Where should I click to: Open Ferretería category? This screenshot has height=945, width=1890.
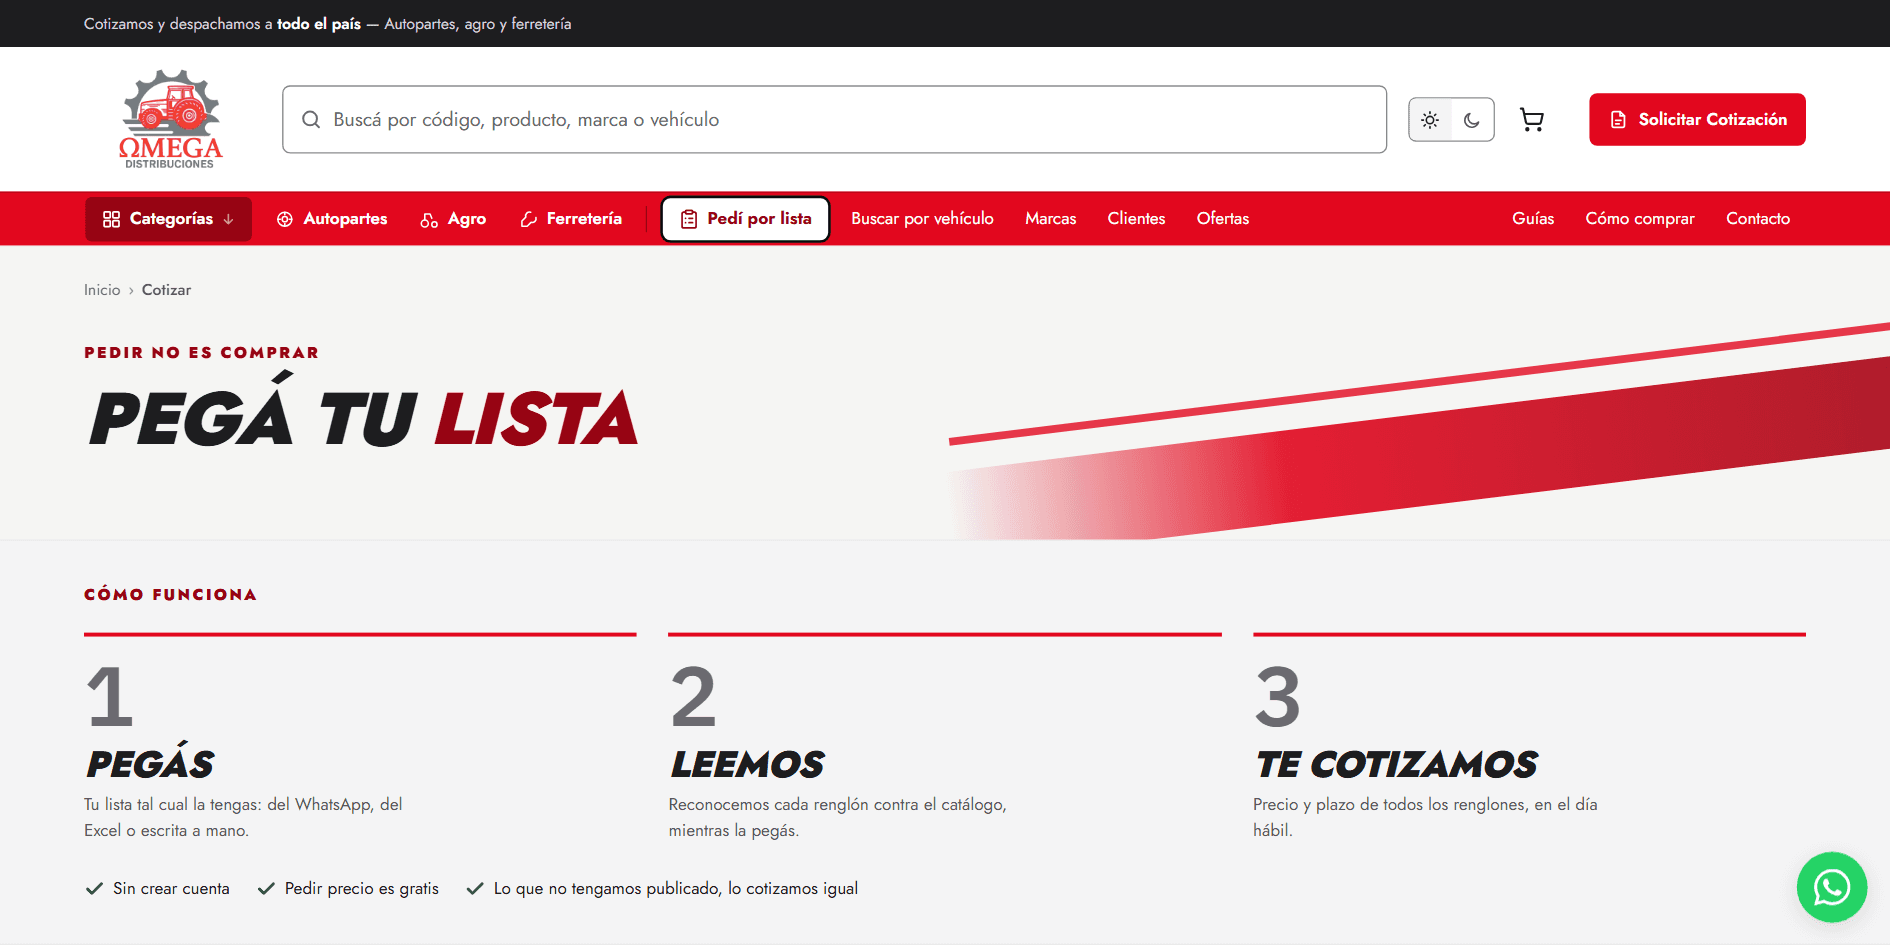(571, 219)
